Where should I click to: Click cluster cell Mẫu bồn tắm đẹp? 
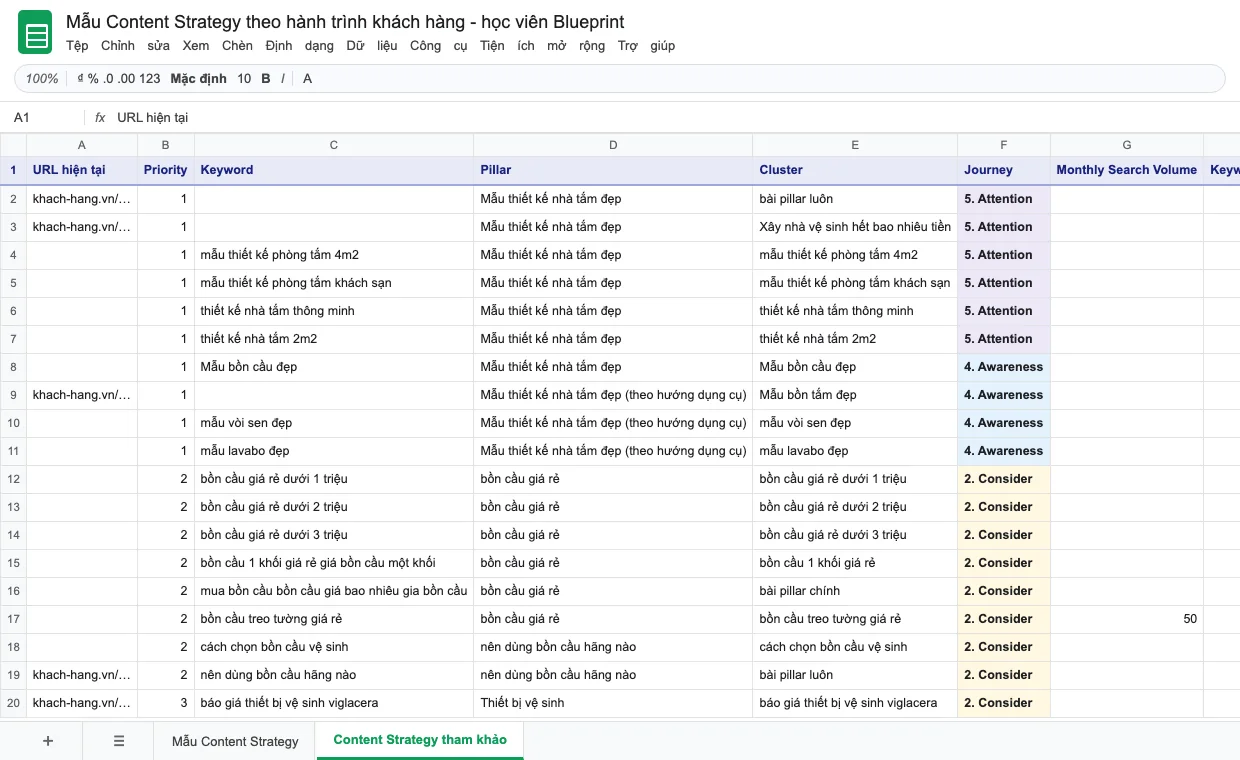tap(855, 395)
